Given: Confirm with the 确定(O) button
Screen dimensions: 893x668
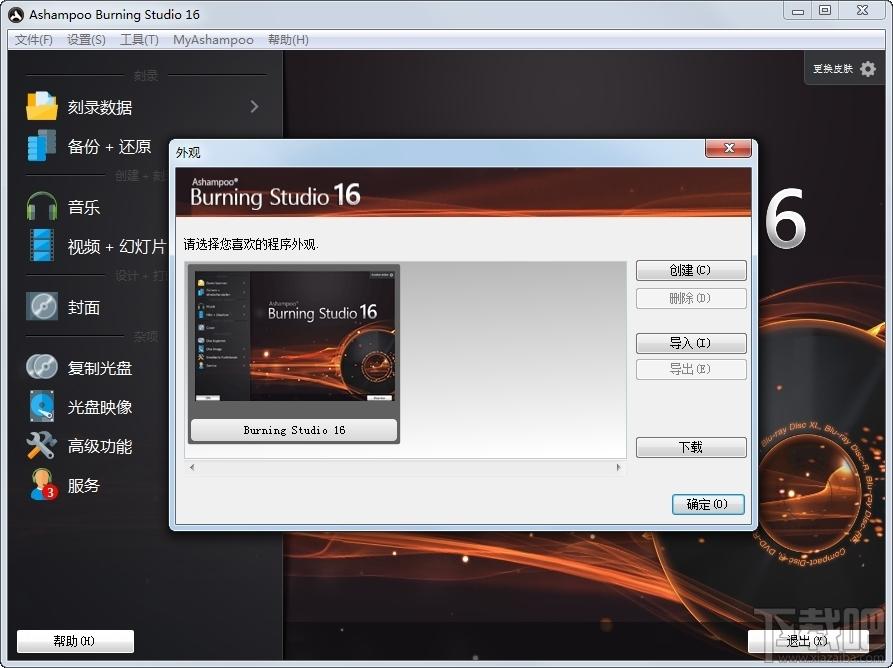Looking at the screenshot, I should (708, 505).
